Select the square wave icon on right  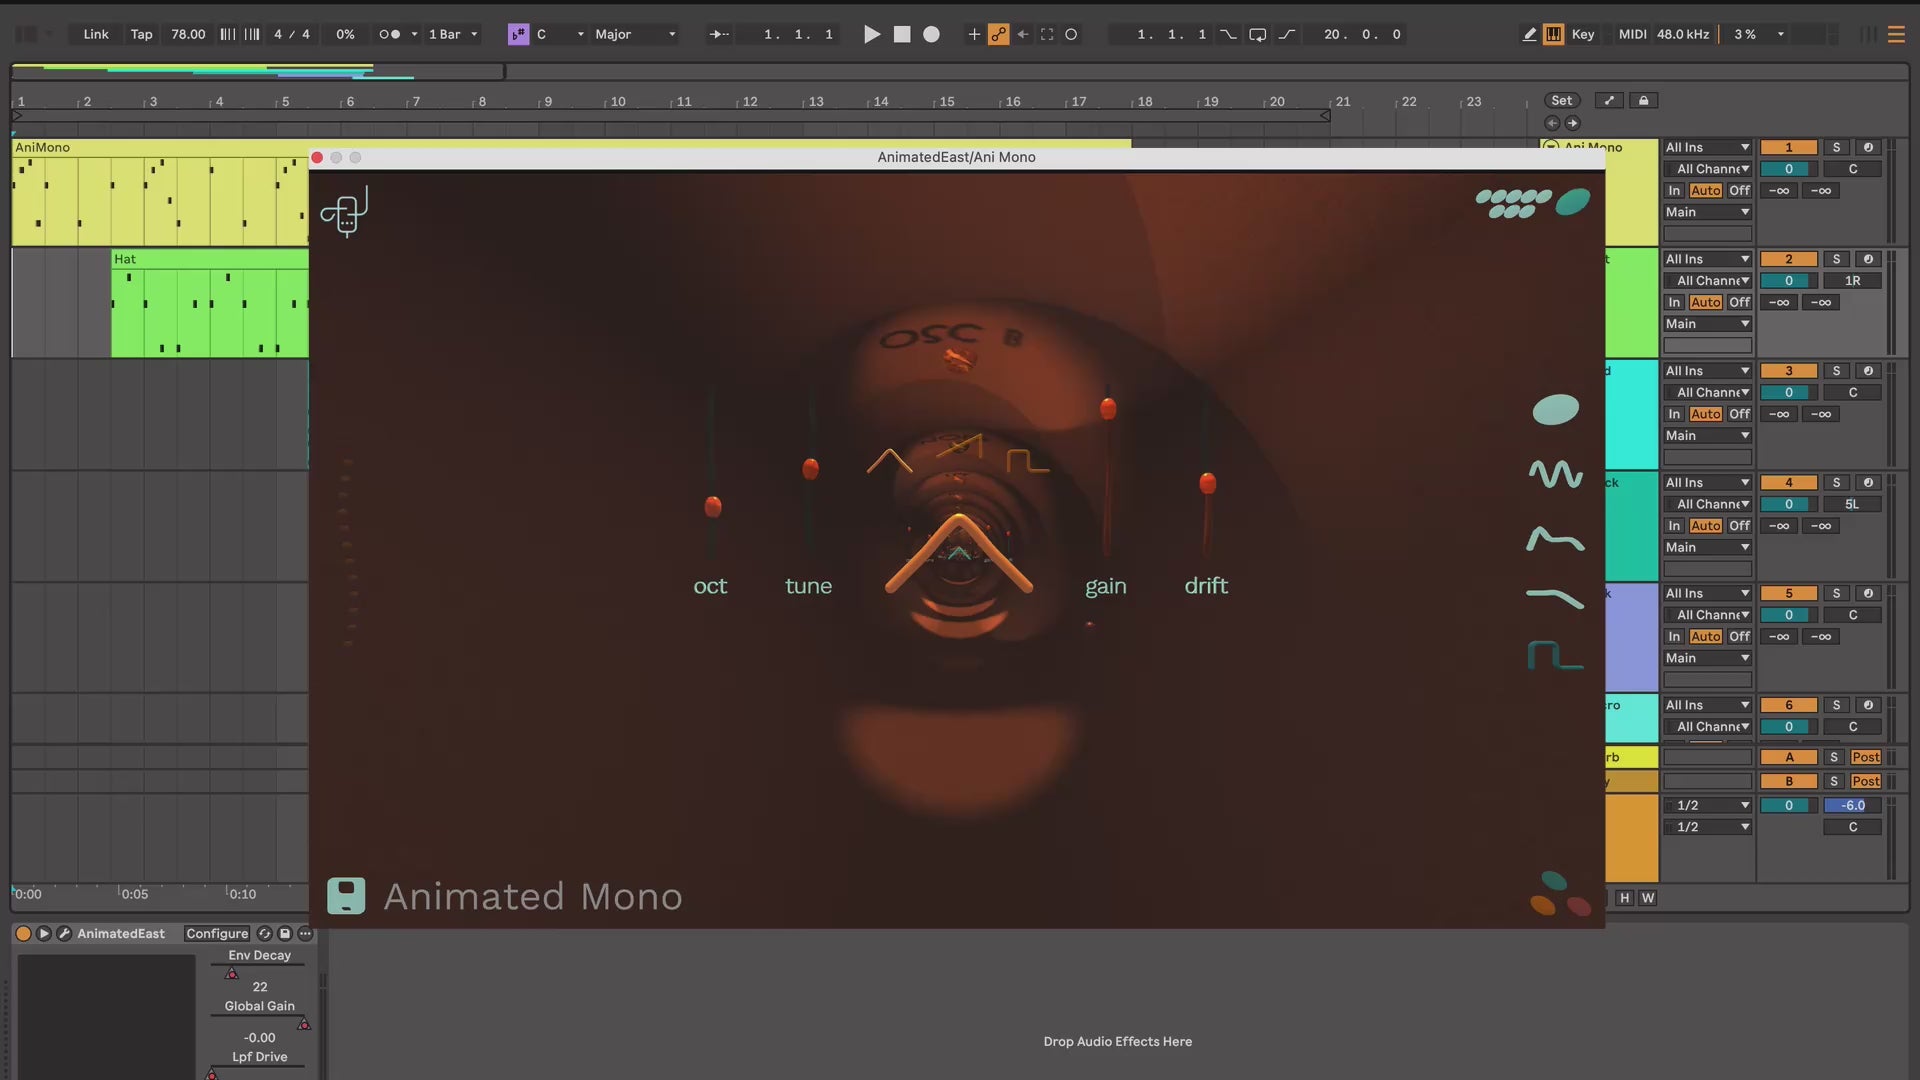(1555, 656)
